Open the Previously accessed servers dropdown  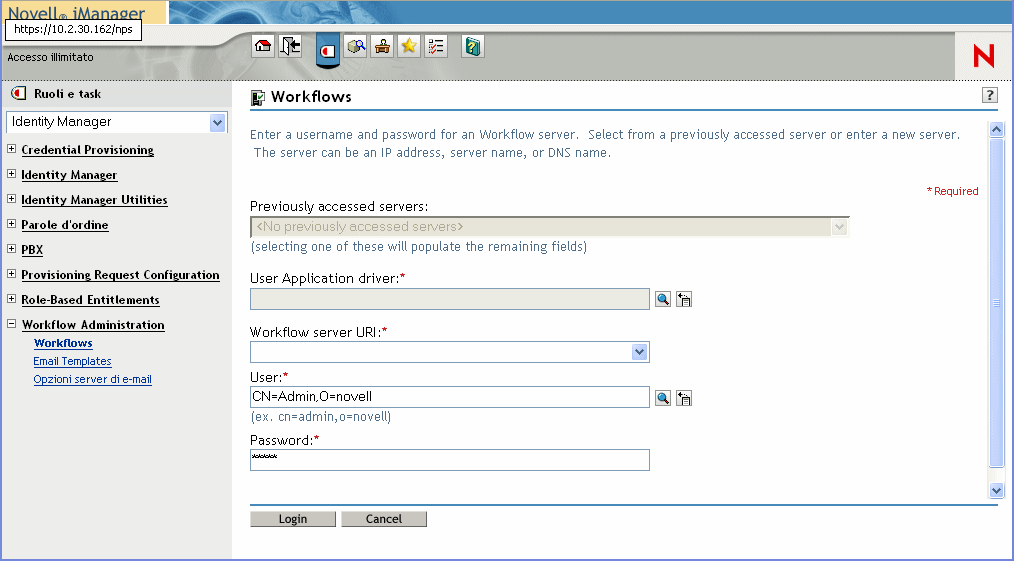839,227
